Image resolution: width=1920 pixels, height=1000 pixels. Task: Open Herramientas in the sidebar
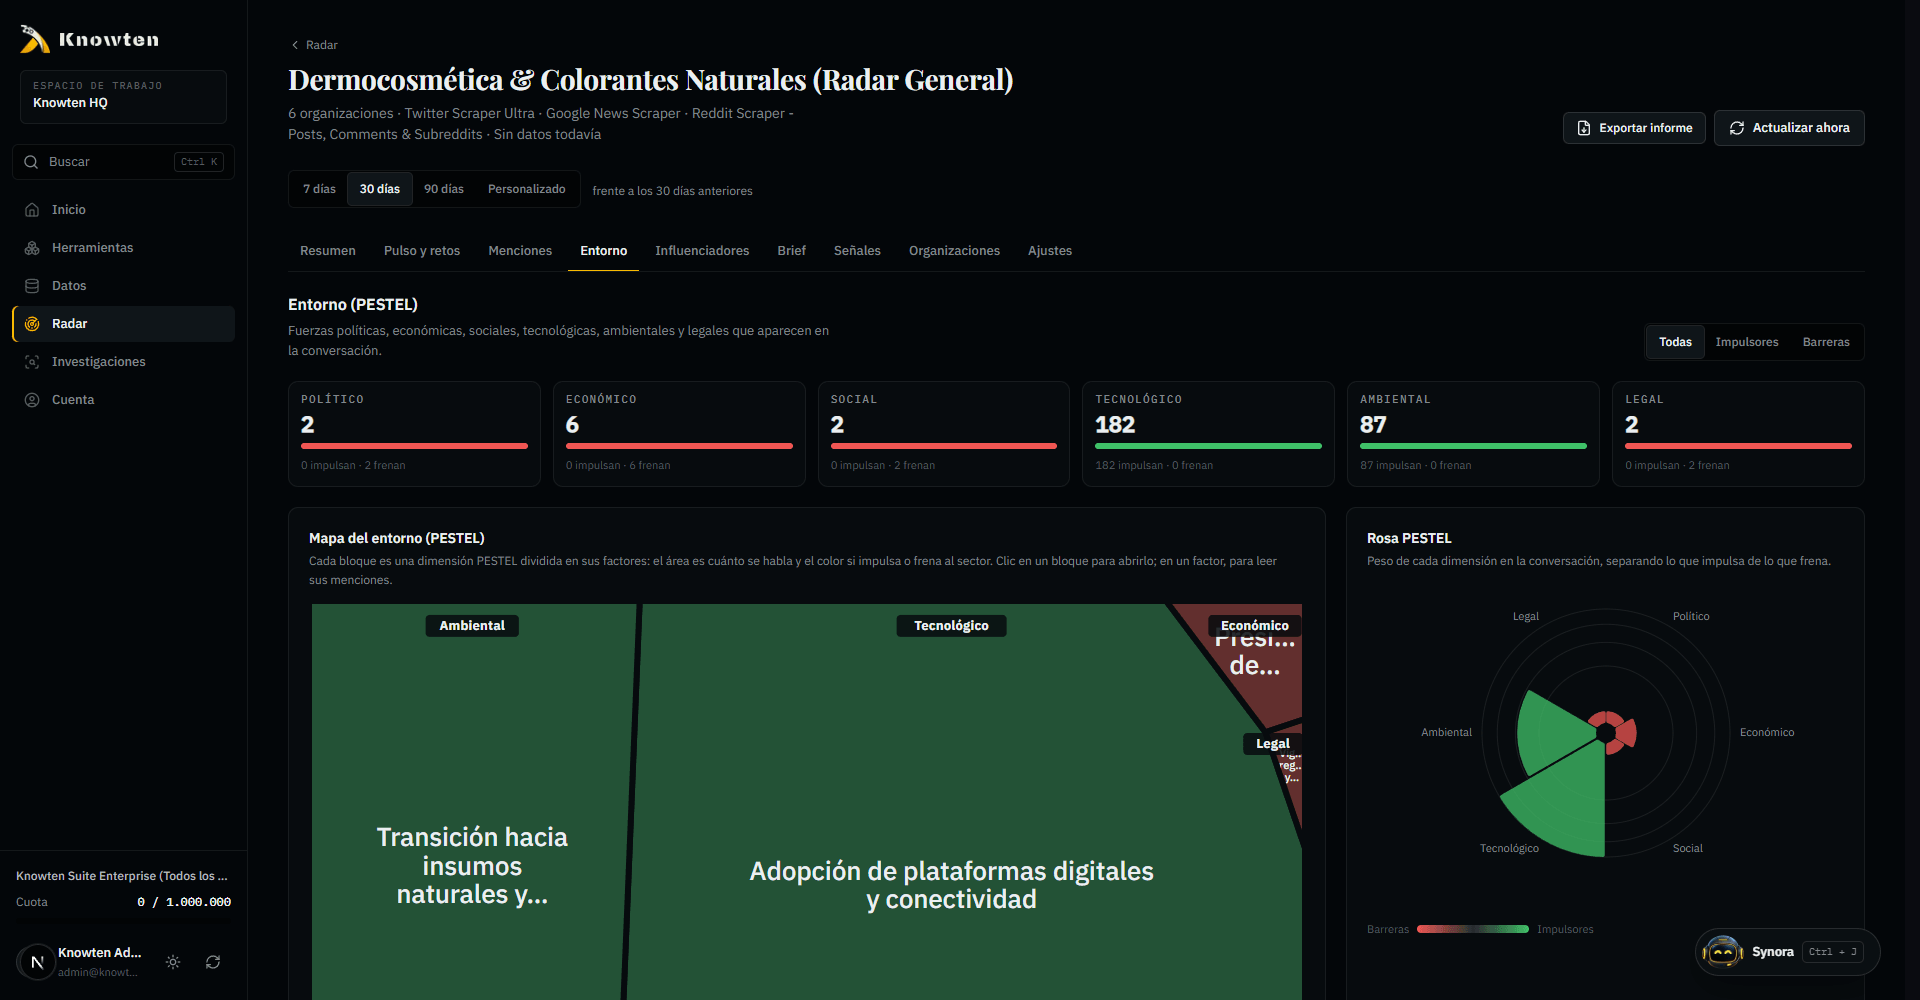click(123, 248)
